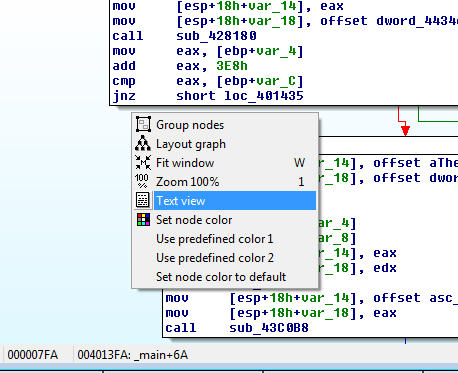The width and height of the screenshot is (458, 373).
Task: Choose Group nodes from context menu
Action: tap(225, 125)
